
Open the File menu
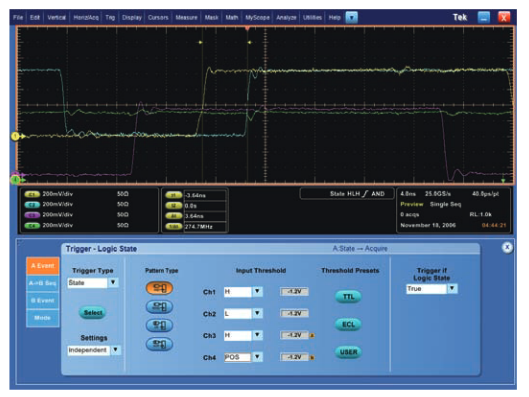(18, 18)
